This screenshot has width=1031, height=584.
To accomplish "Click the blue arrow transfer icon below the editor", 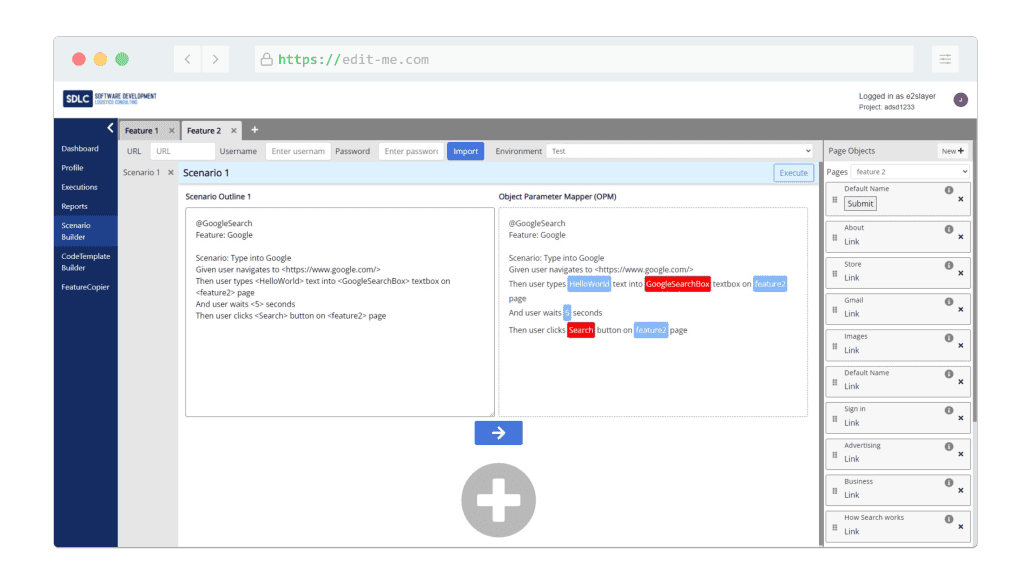I will 498,432.
